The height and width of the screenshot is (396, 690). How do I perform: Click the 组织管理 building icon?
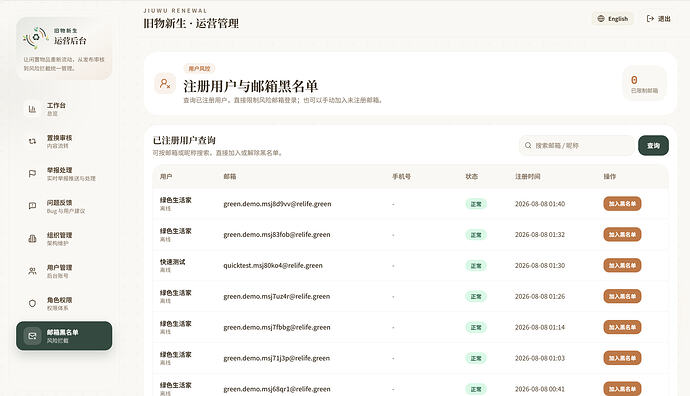pyautogui.click(x=32, y=238)
